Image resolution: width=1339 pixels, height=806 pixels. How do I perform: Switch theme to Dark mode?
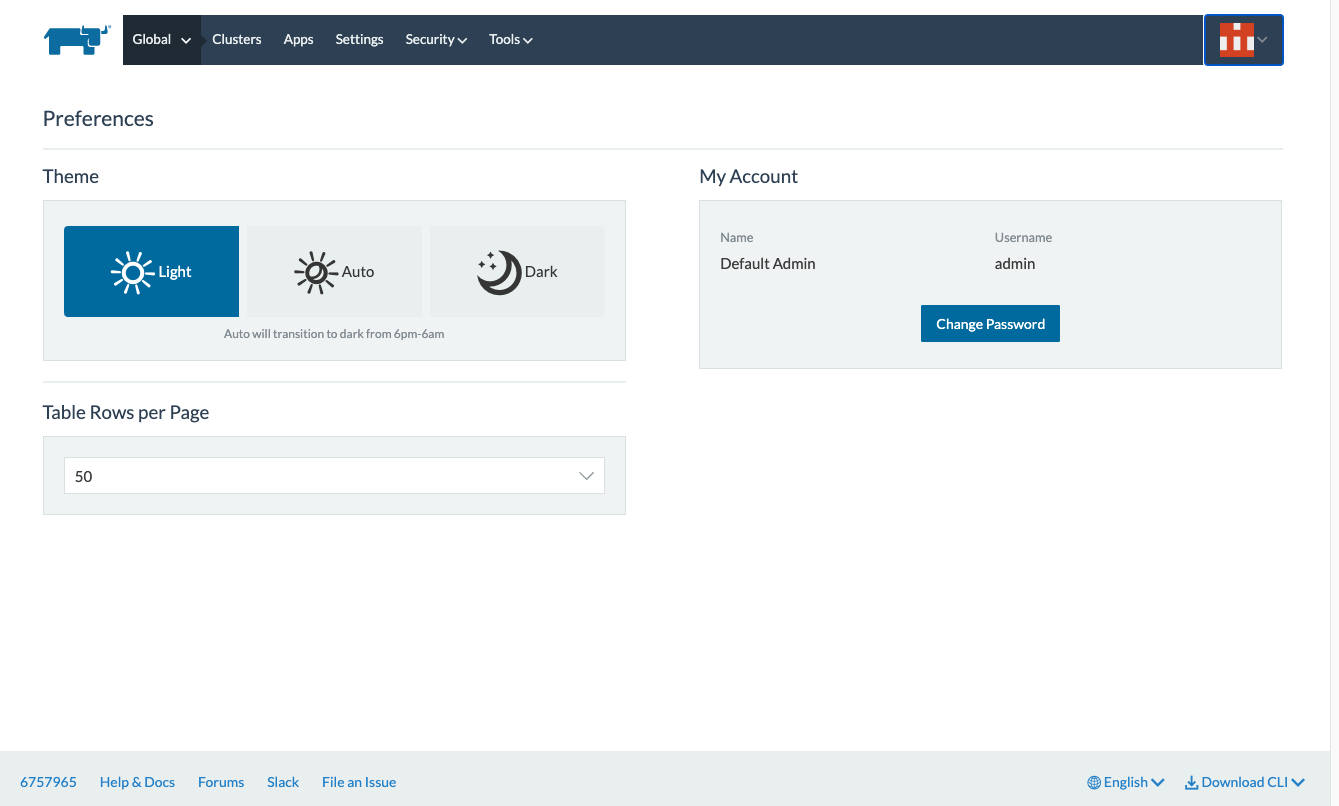point(517,271)
